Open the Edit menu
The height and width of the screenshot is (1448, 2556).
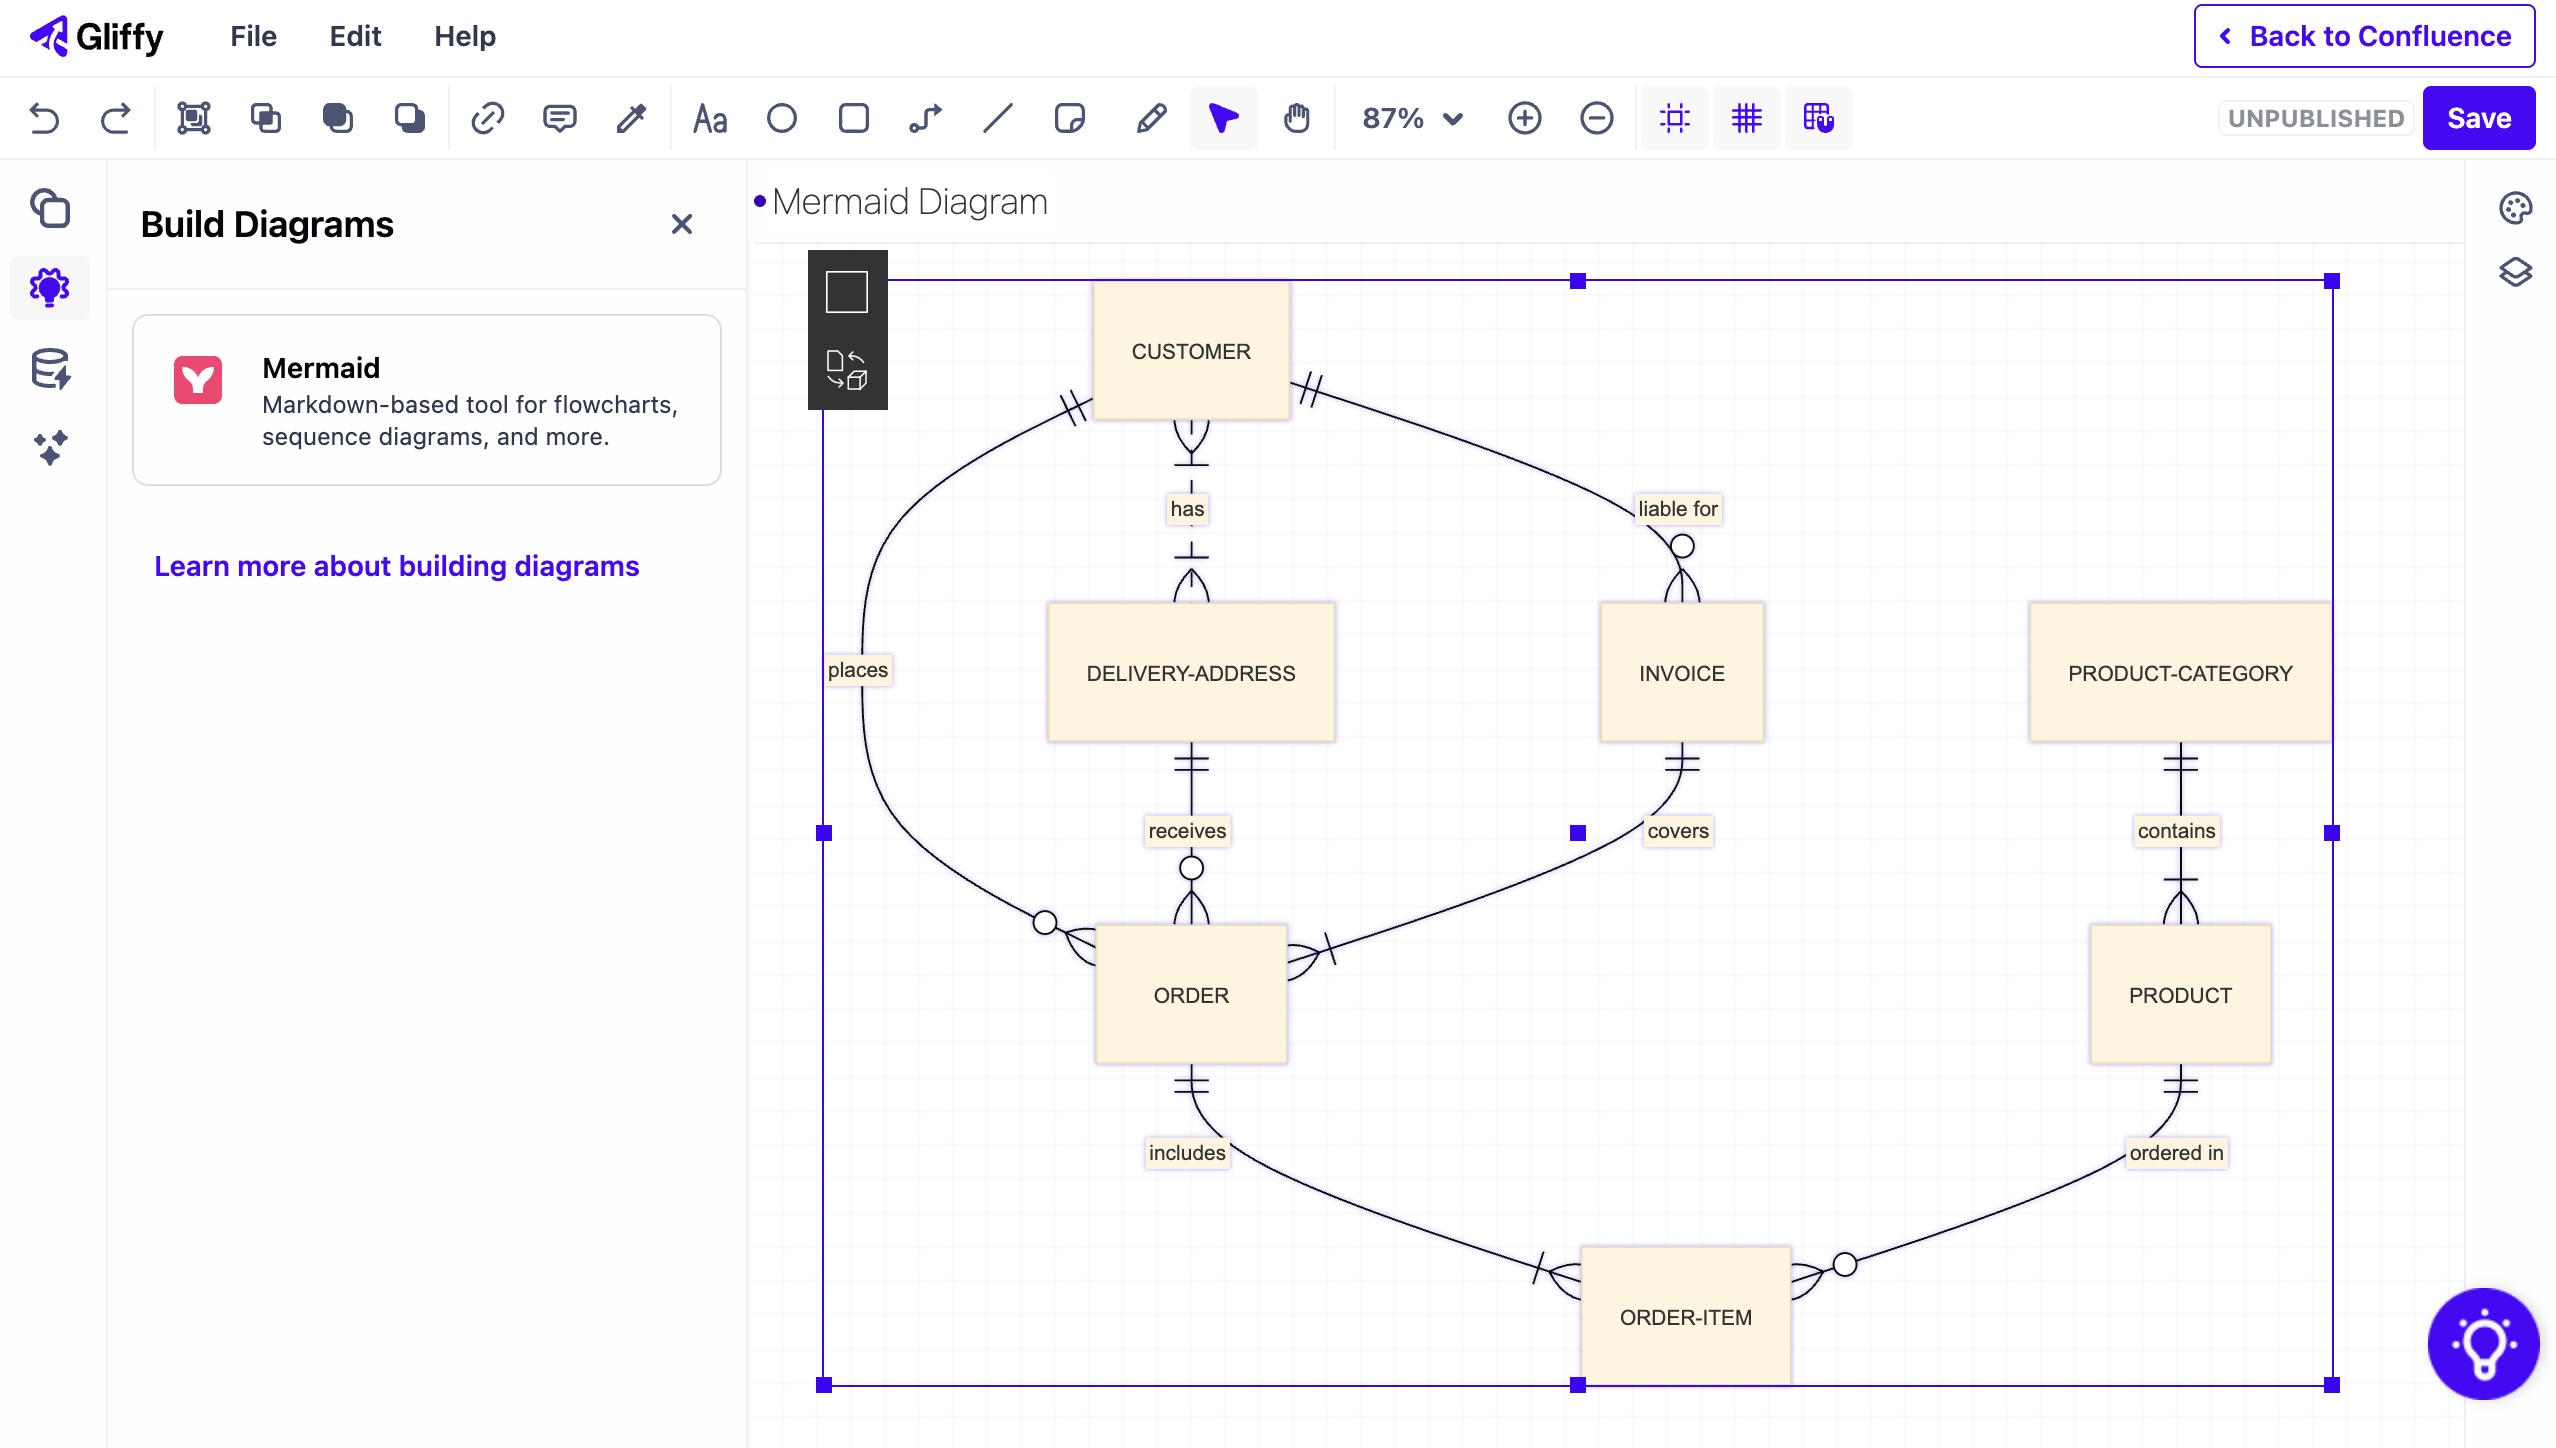tap(354, 37)
